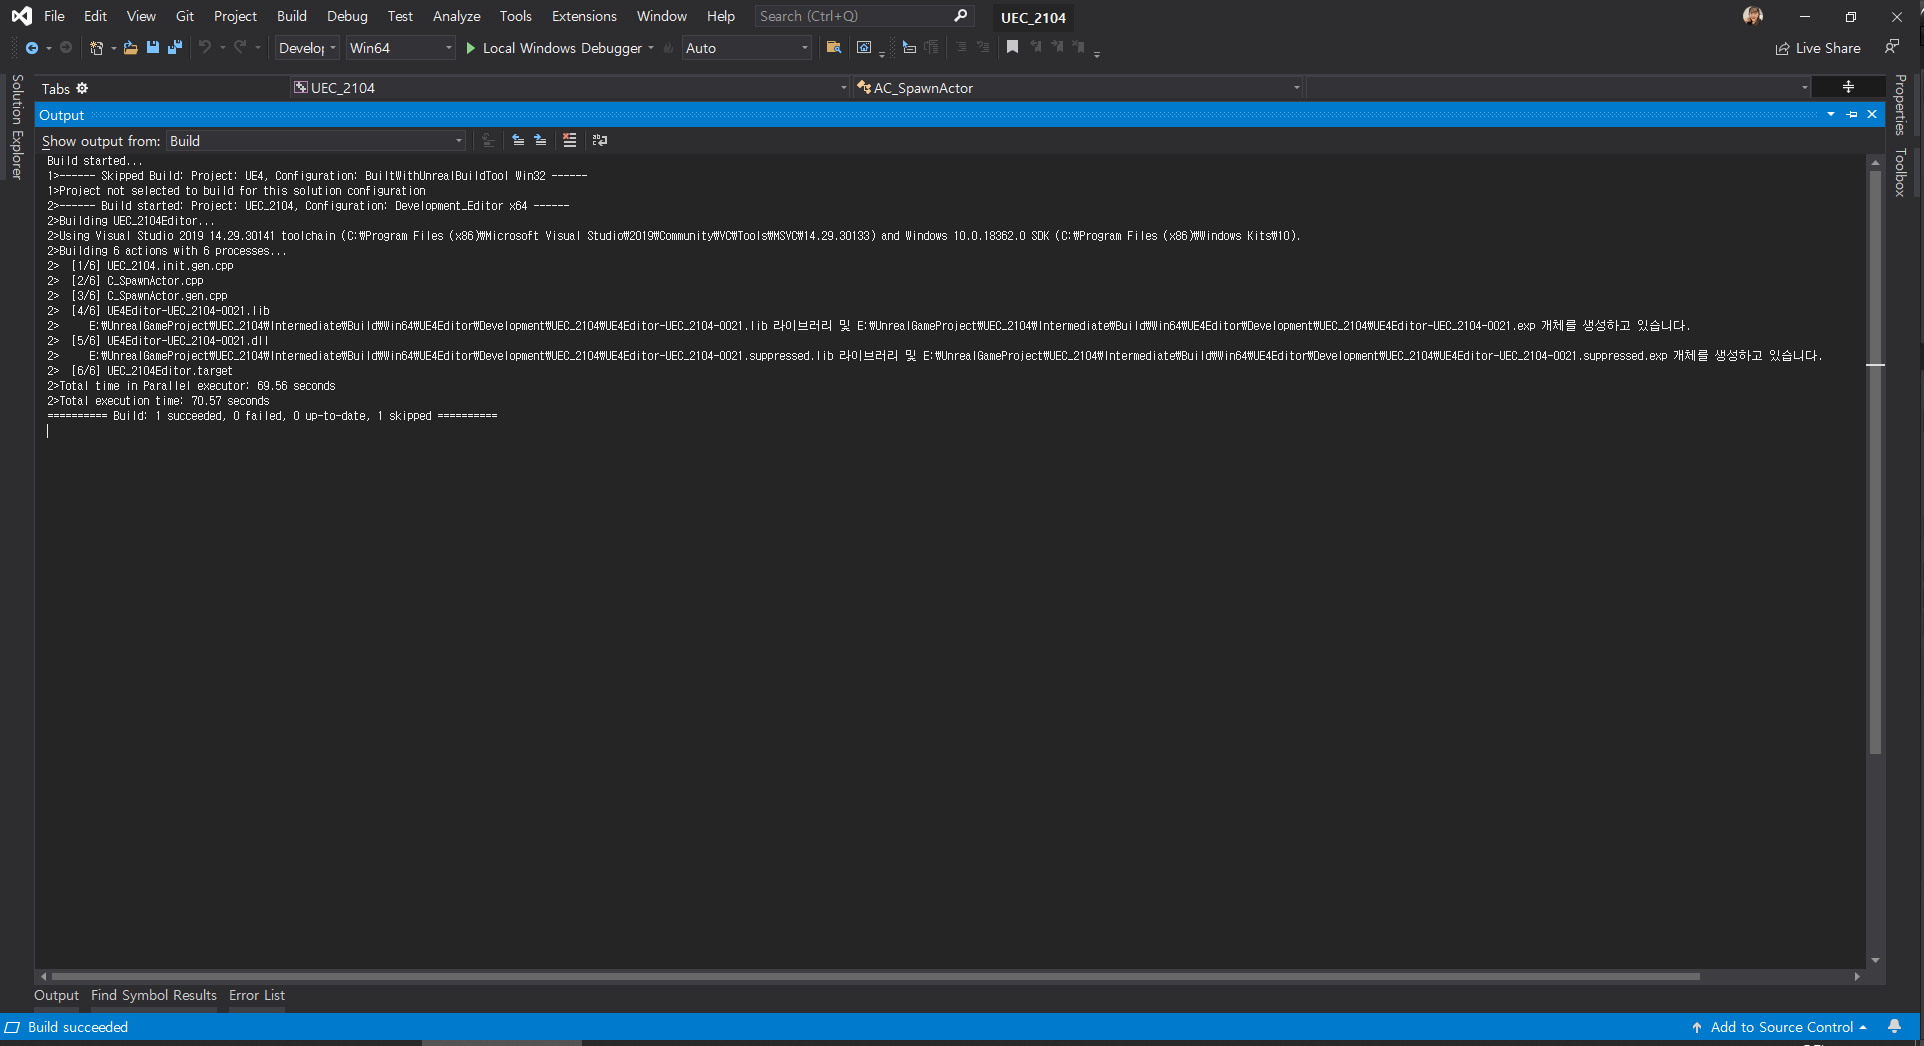Open Output window position dropdown arrow
This screenshot has width=1924, height=1046.
1831,115
